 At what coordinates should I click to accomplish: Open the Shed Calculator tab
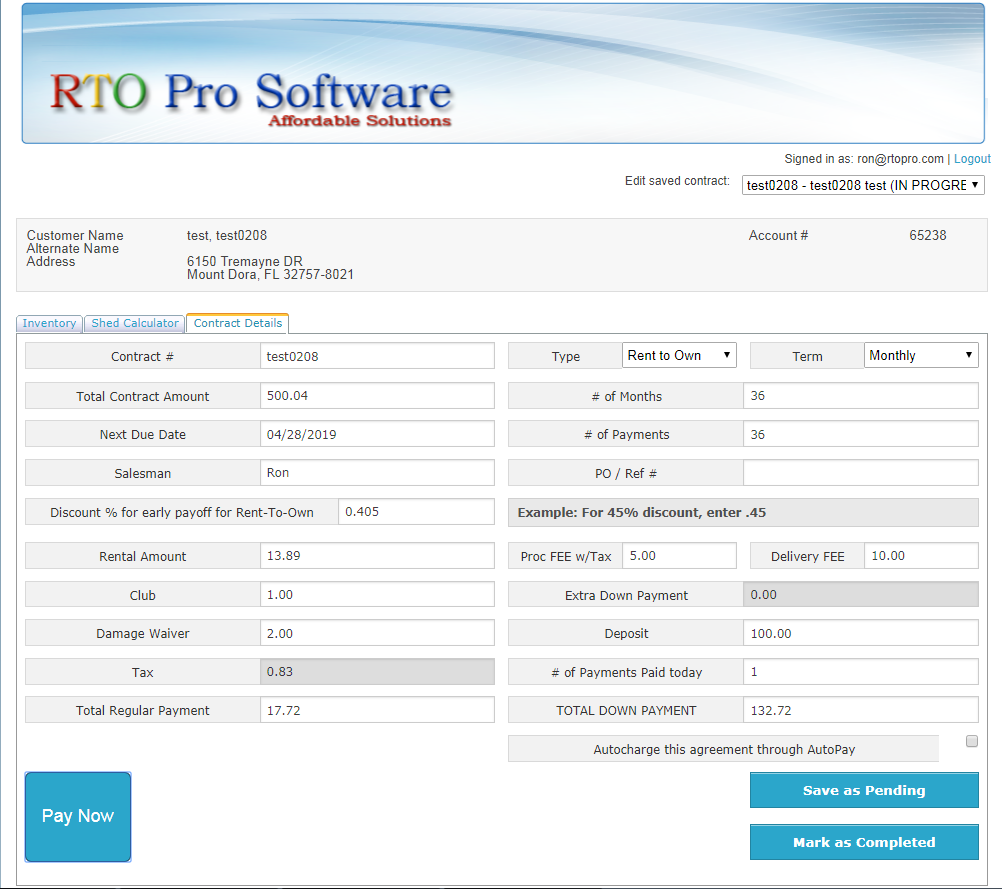point(135,323)
